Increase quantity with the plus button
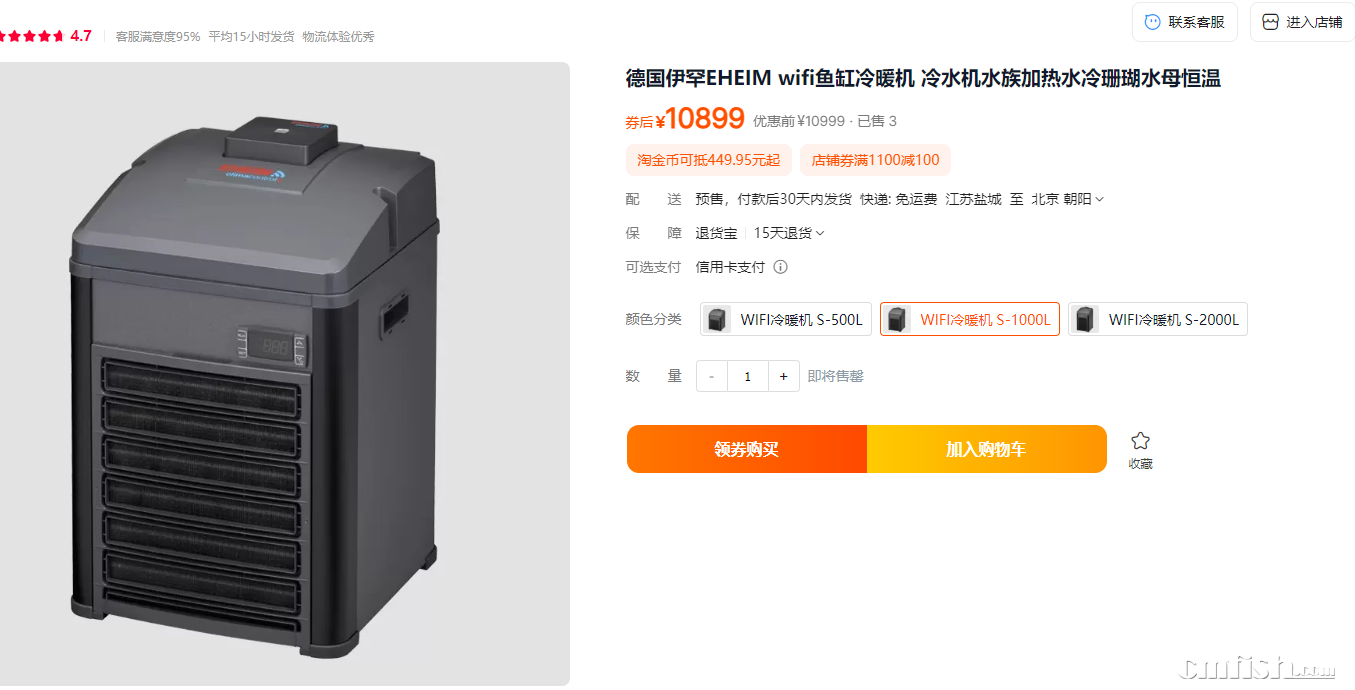The width and height of the screenshot is (1355, 690). [783, 376]
